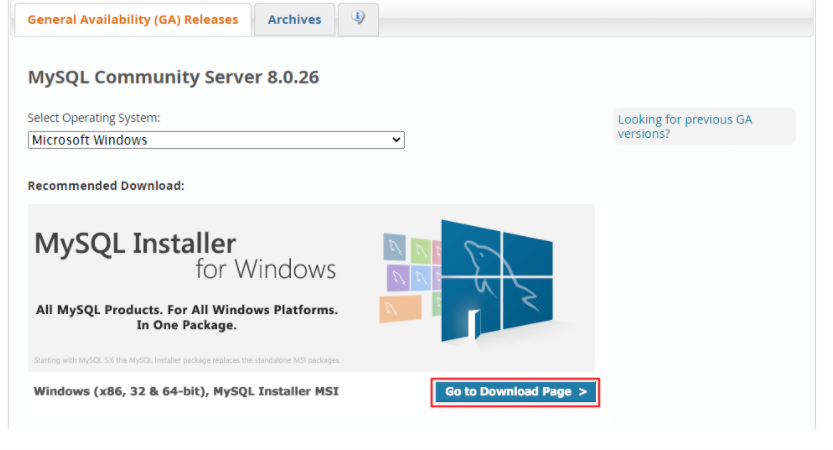Switch to the Archives tab
The image size is (833, 450).
(294, 20)
